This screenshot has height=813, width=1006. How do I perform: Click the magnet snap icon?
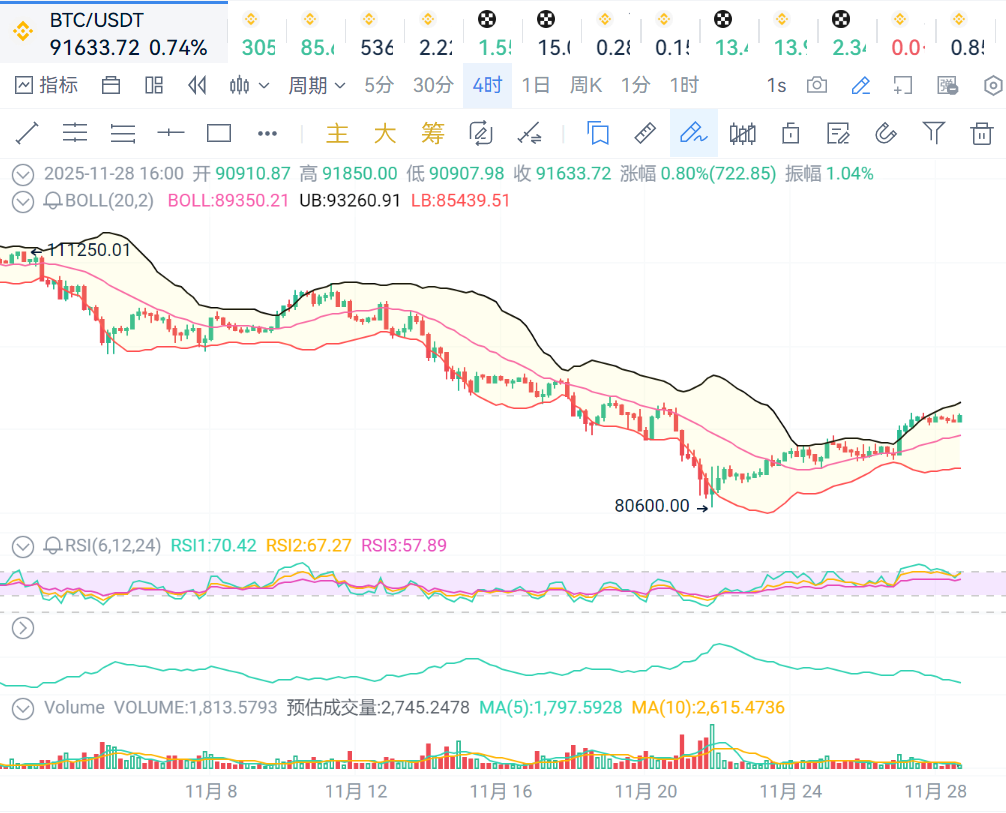click(885, 133)
